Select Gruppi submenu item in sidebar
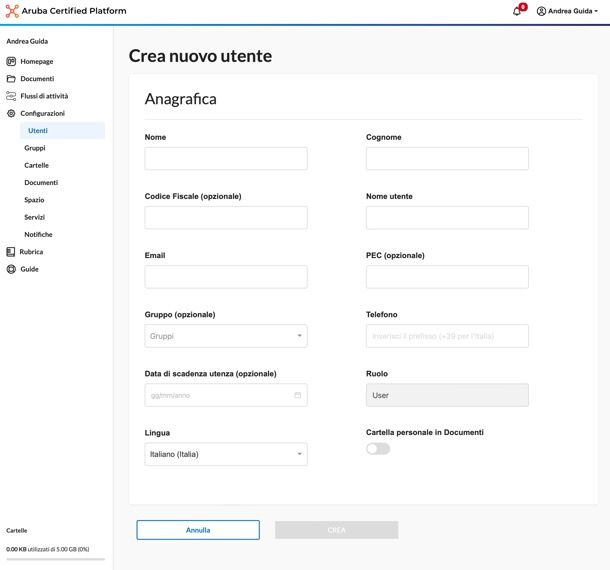This screenshot has width=610, height=570. 35,148
